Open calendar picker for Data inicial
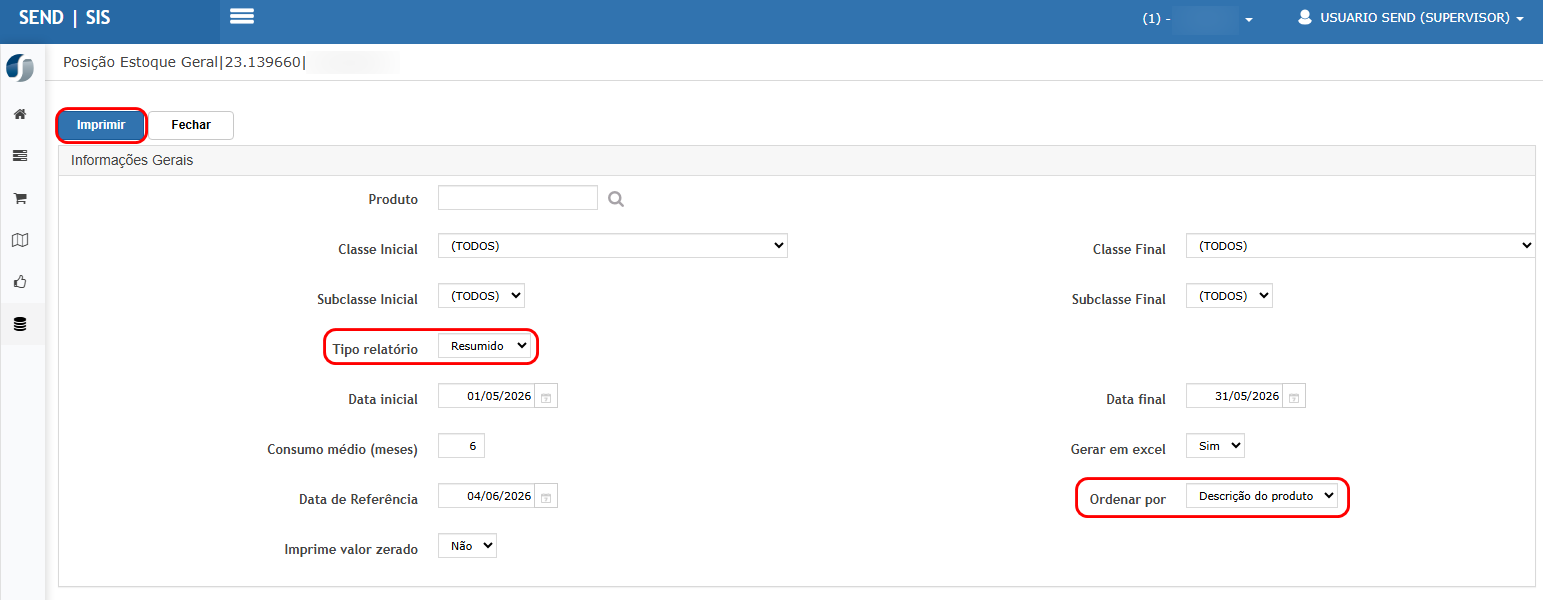This screenshot has height=600, width=1543. [x=546, y=397]
